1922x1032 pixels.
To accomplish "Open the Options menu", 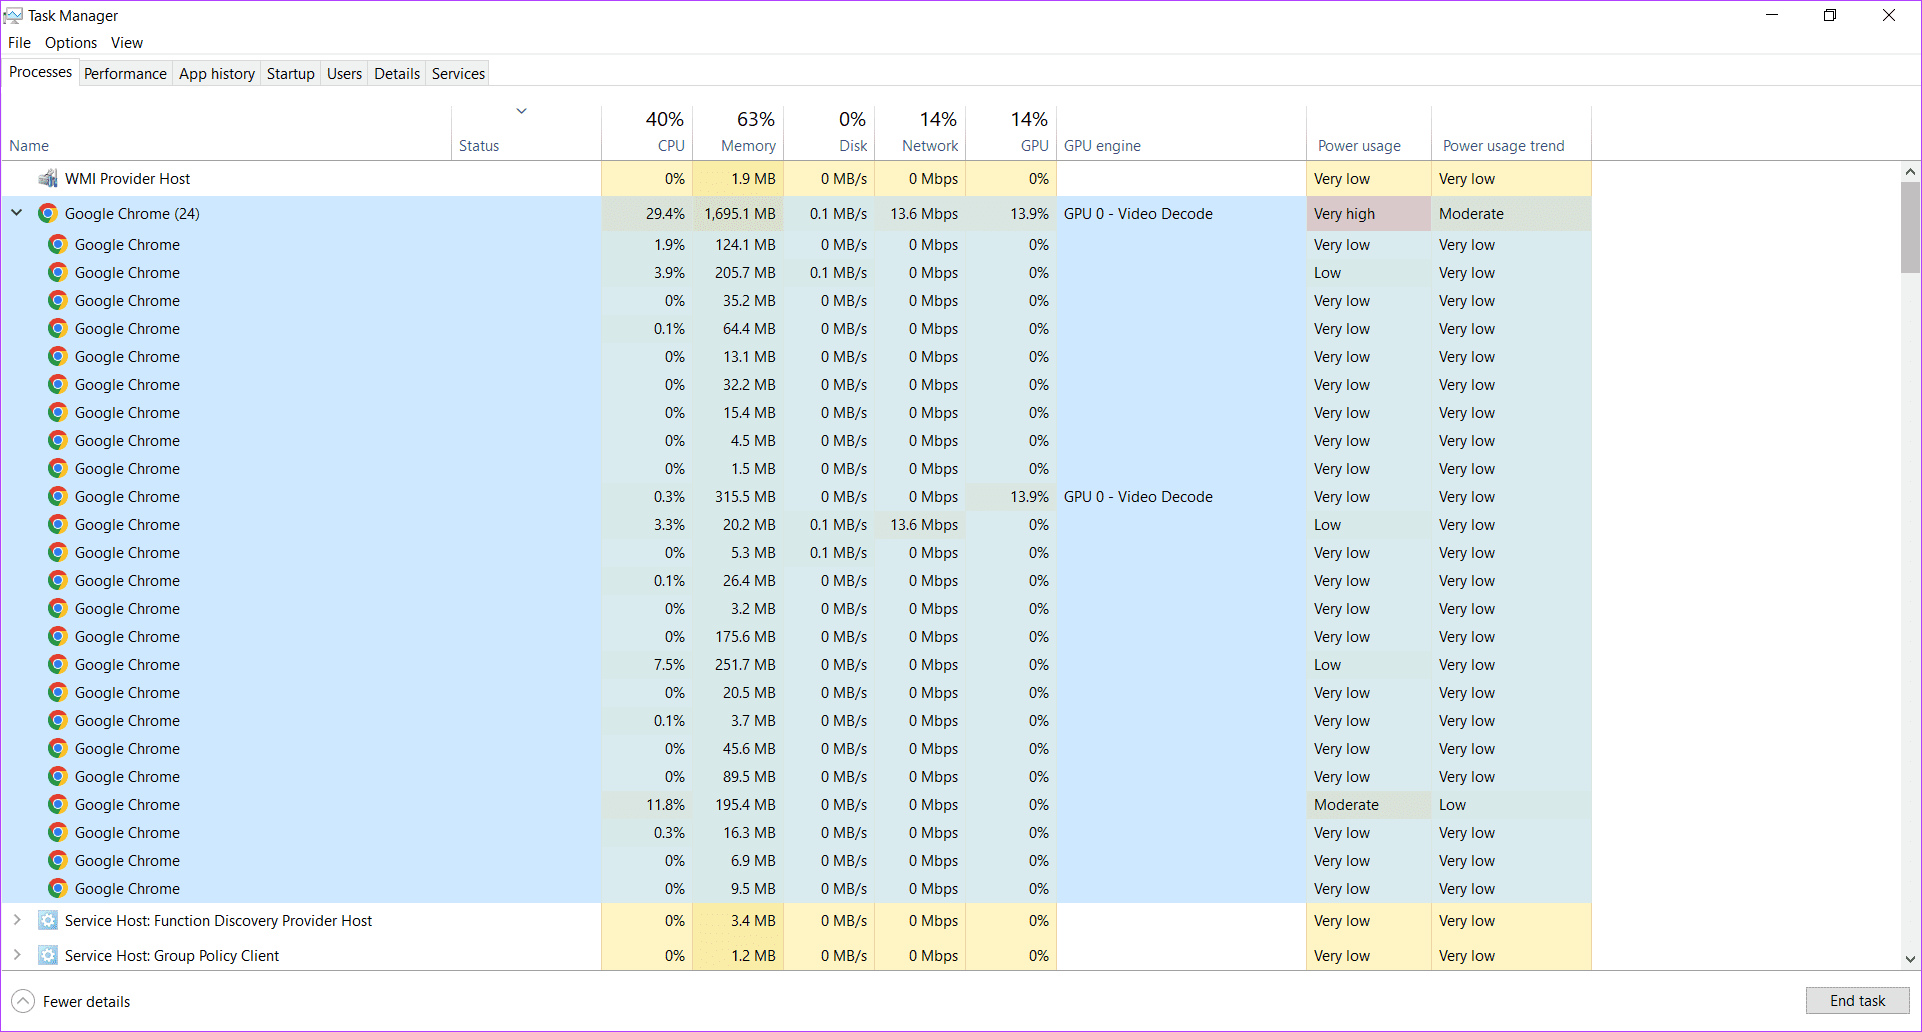I will (71, 43).
